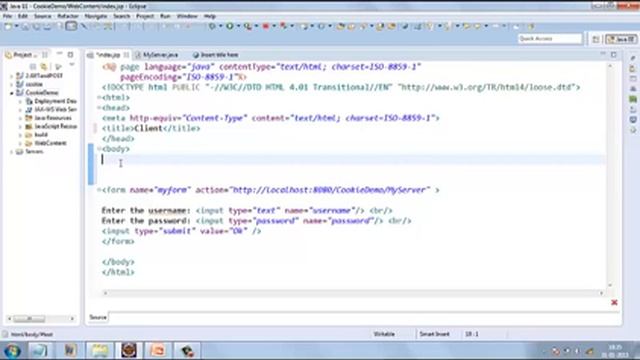This screenshot has height=360, width=640.
Task: Click the Writable status bar entry
Action: coord(384,334)
